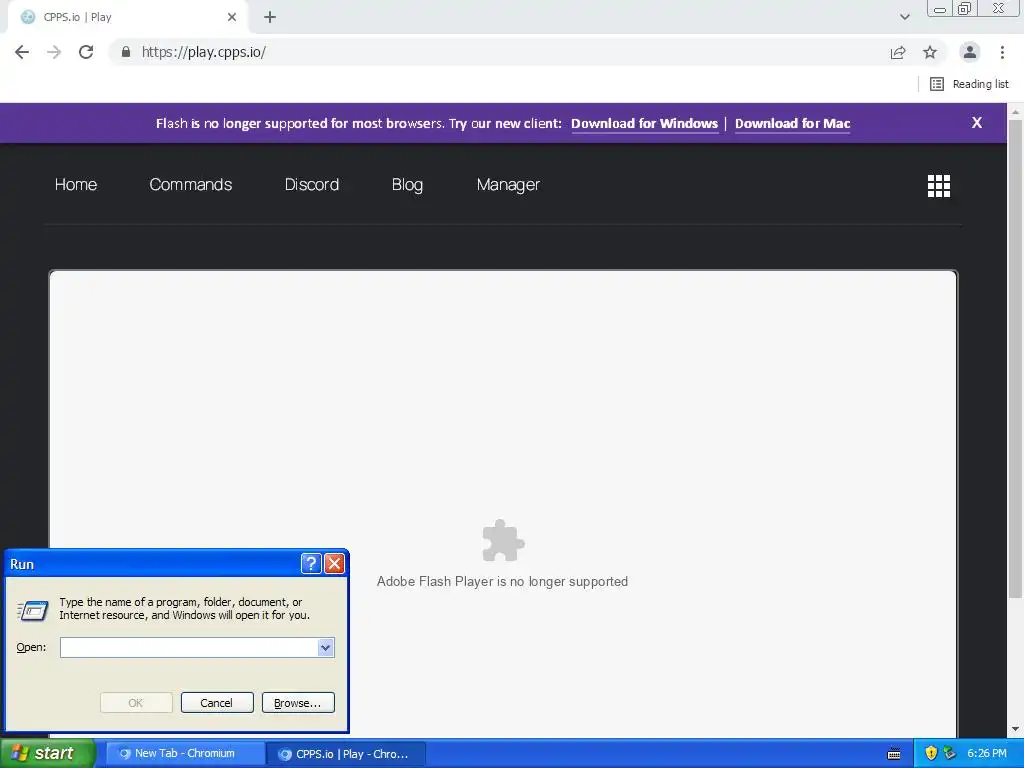
Task: Click the browser forward arrow
Action: (x=54, y=52)
